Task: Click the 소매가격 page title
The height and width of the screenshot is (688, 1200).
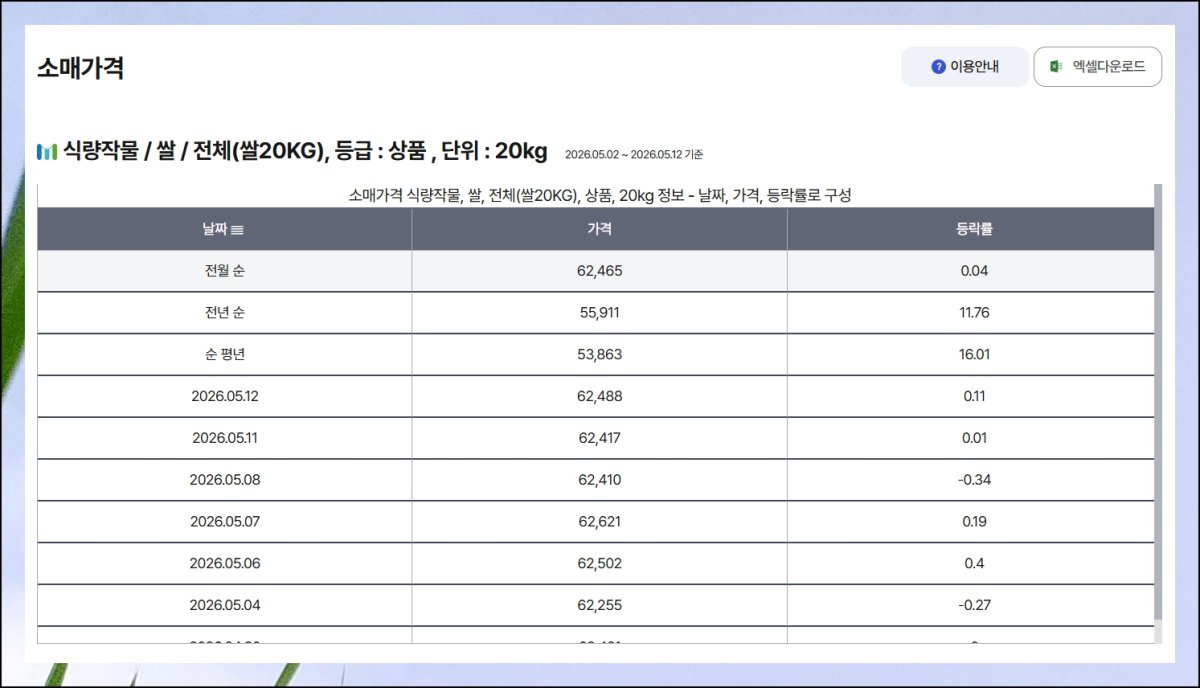Action: coord(80,69)
